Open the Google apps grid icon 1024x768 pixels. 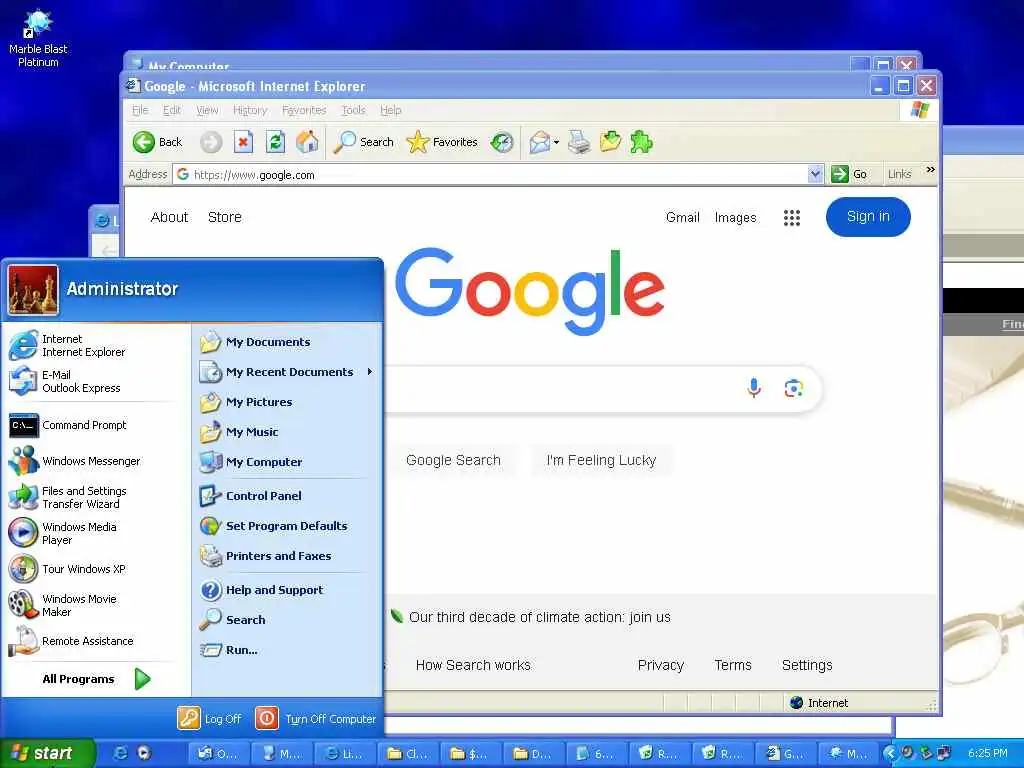click(x=792, y=217)
